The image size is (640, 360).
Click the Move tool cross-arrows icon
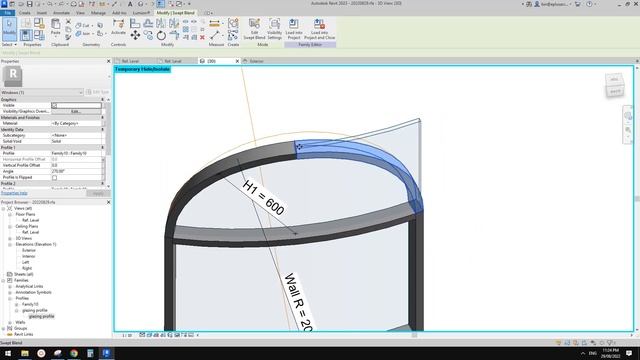[x=135, y=35]
